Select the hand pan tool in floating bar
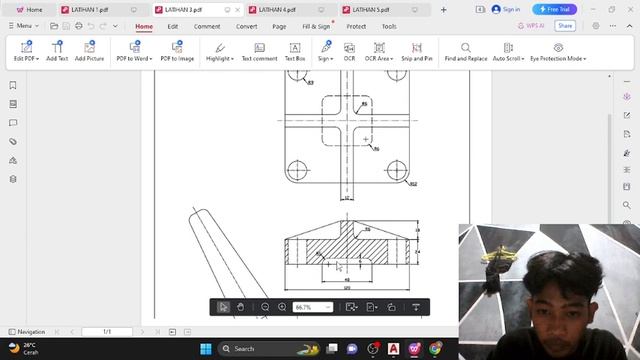Viewport: 640px width, 360px height. point(240,307)
